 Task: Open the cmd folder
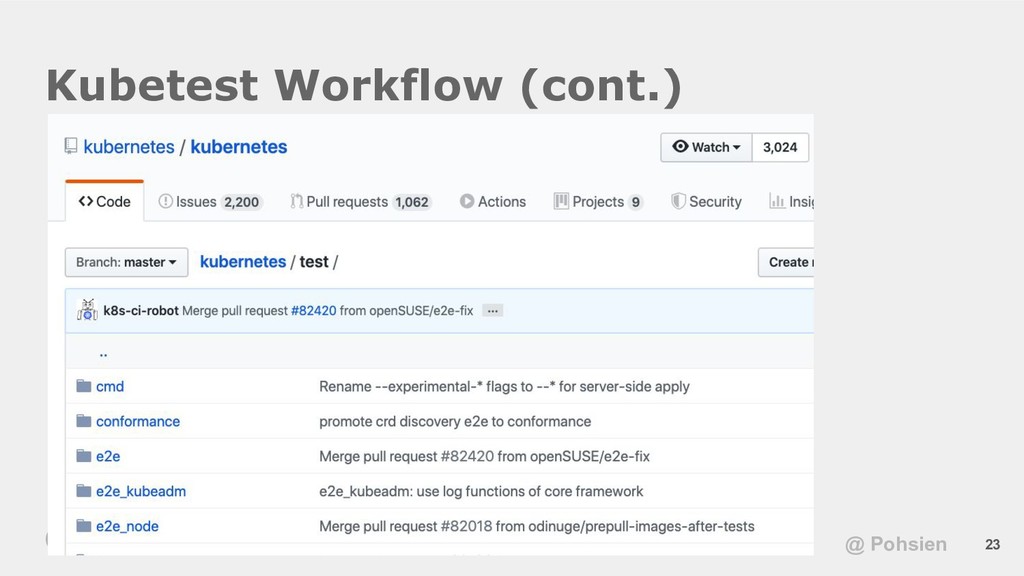110,386
